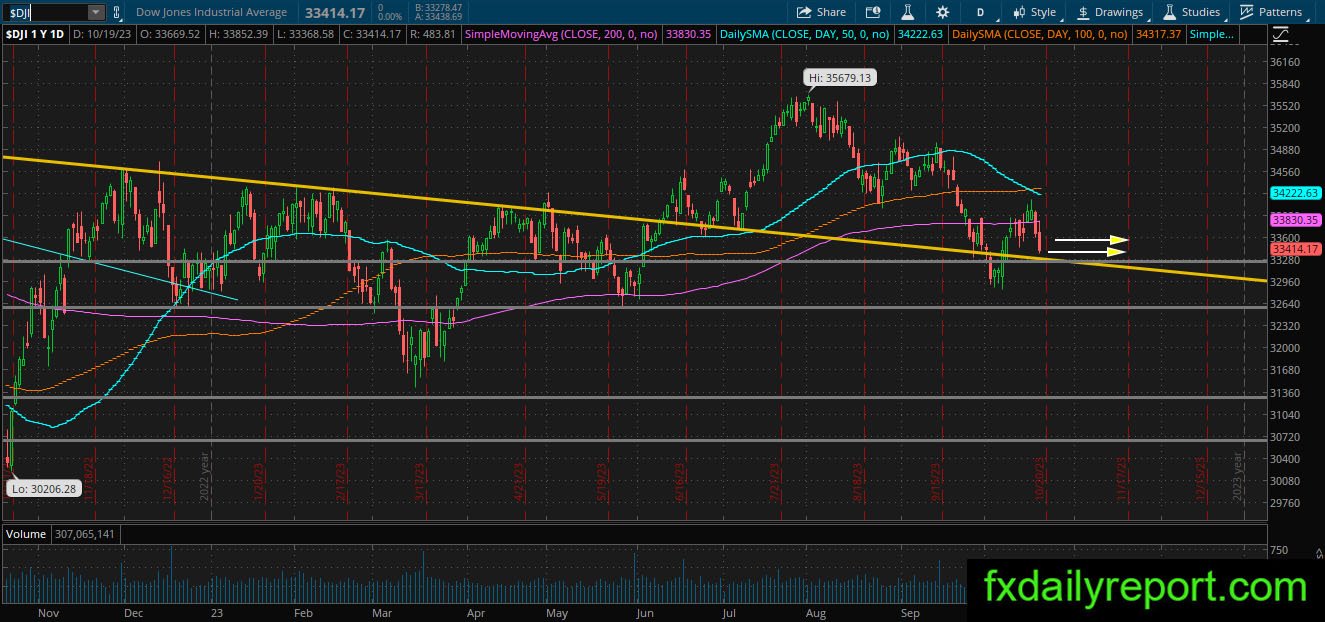
Task: Click the Aug label on time axis
Action: pos(817,611)
